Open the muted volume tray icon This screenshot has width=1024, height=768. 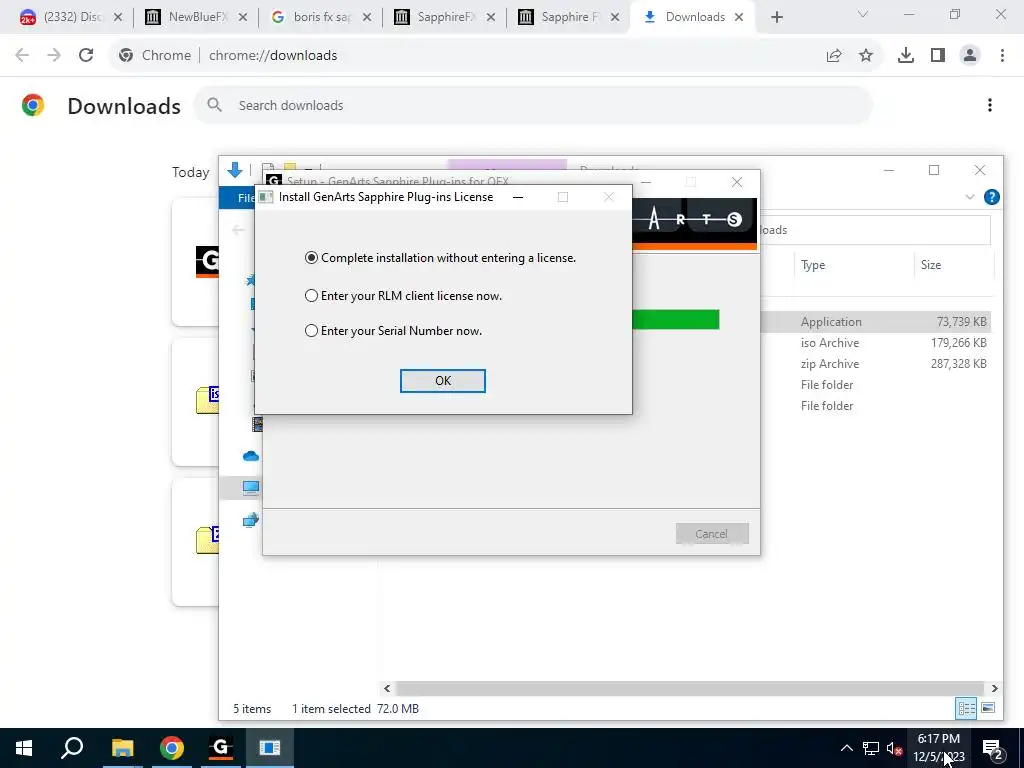tap(894, 748)
